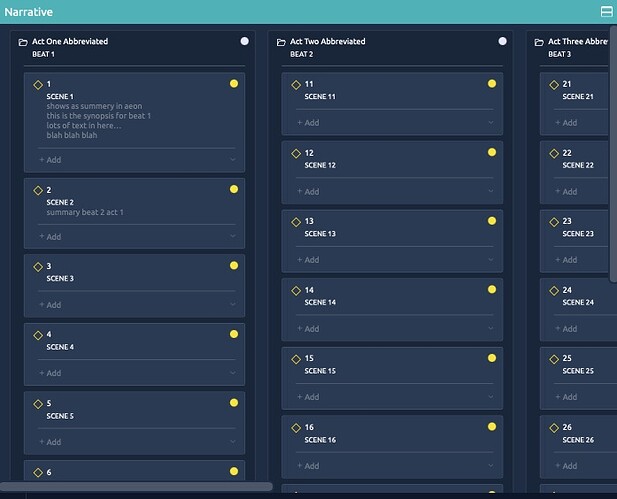Click Add in the Scene 15 card
The height and width of the screenshot is (499, 617).
pos(309,397)
